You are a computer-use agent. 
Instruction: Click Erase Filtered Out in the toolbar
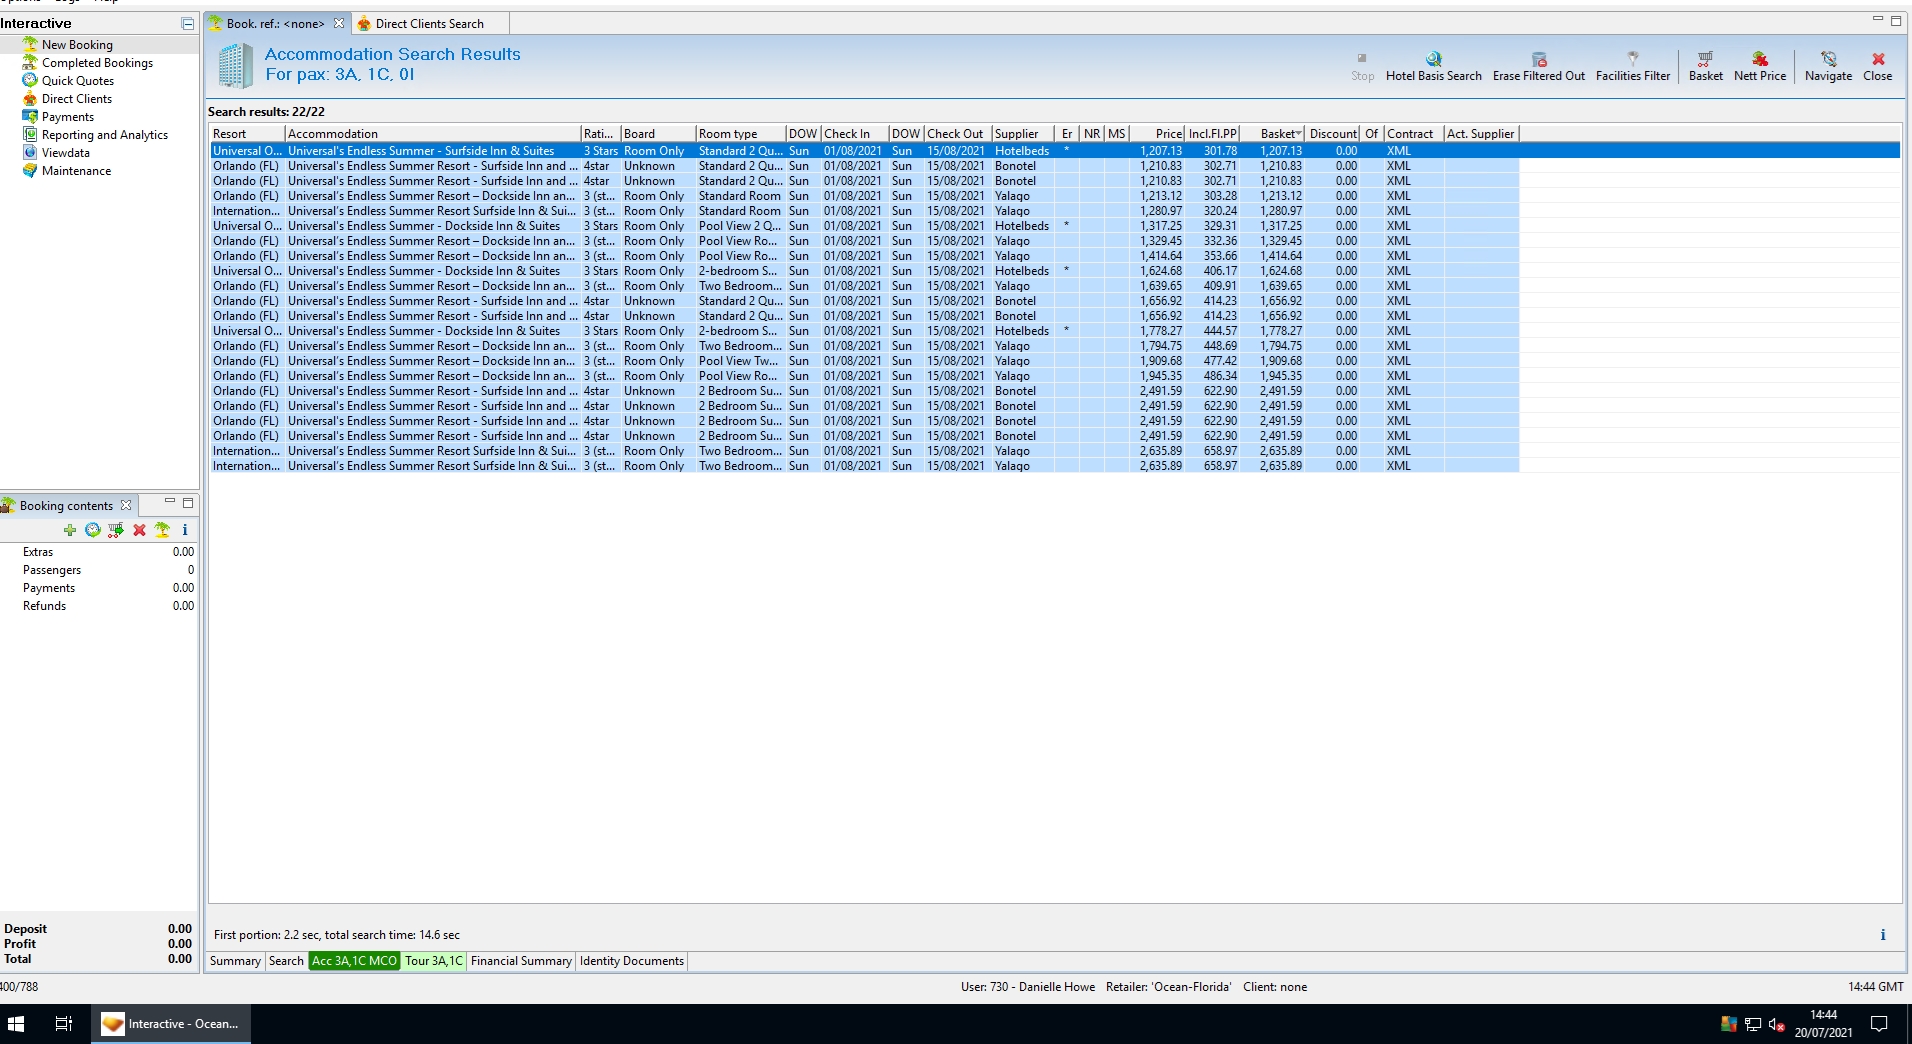[x=1538, y=66]
